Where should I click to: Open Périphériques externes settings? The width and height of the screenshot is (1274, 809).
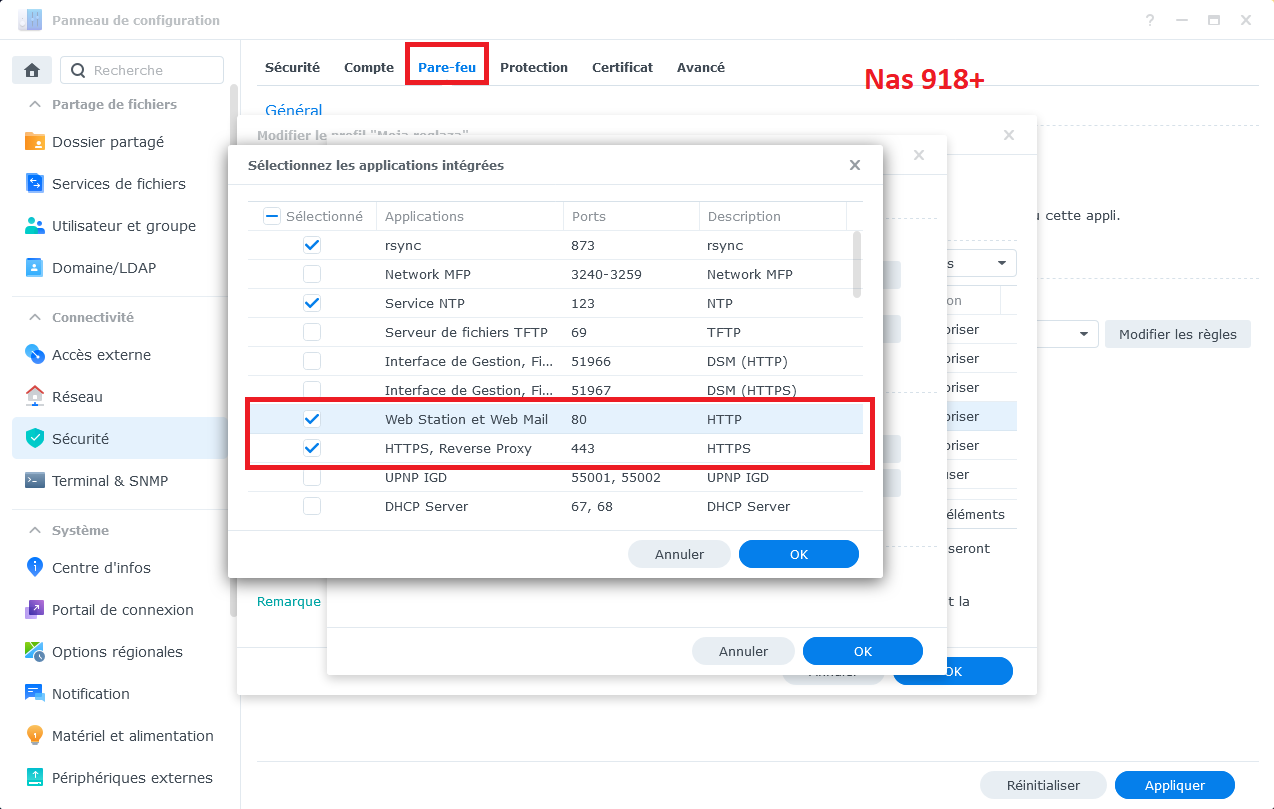coord(120,778)
